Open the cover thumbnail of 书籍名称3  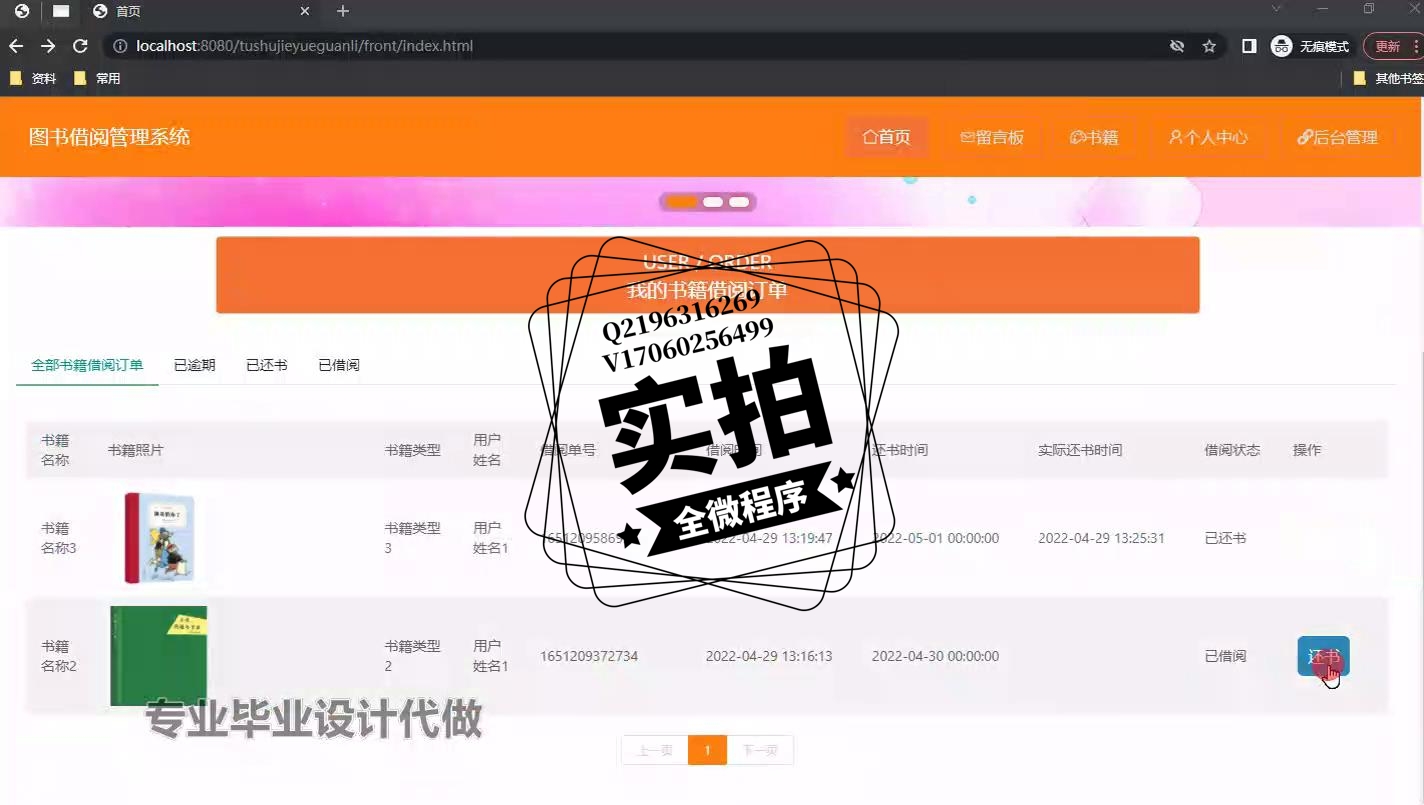(x=159, y=538)
